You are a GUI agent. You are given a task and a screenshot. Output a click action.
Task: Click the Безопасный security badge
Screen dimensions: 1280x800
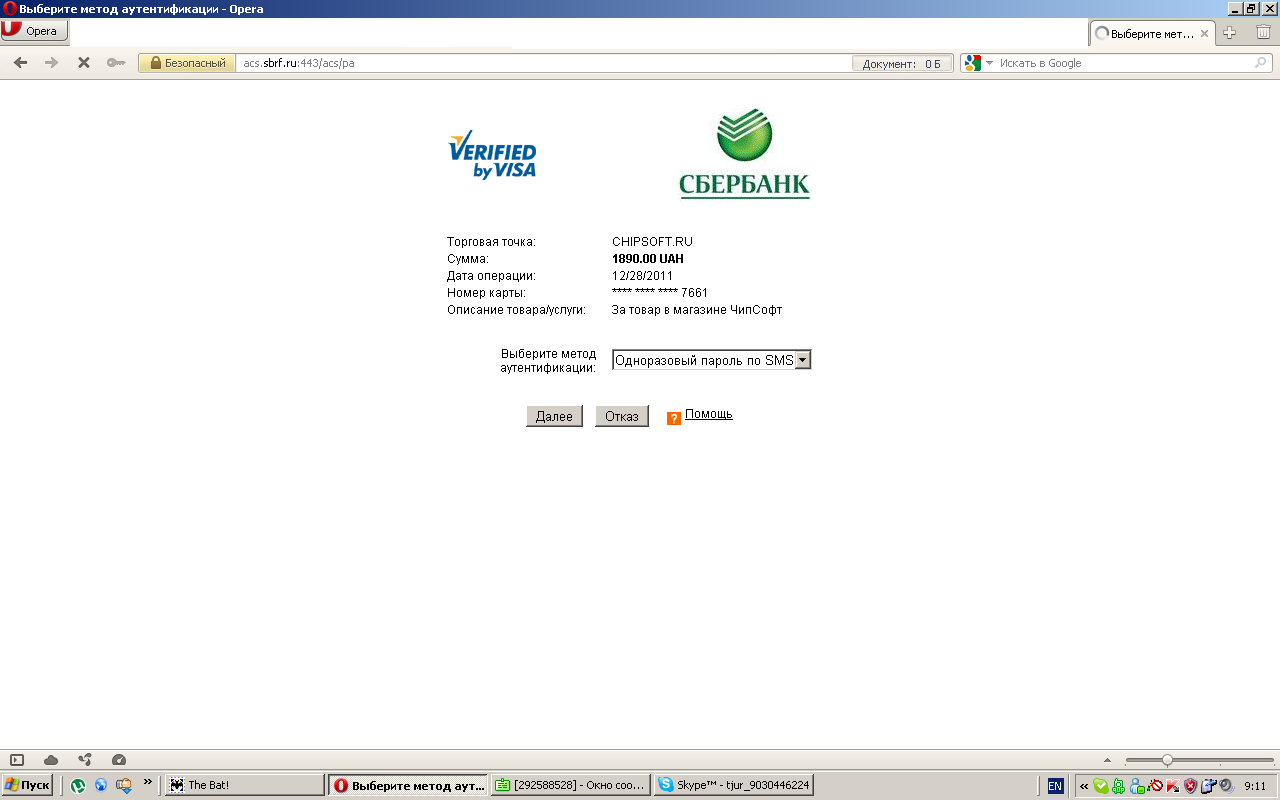[188, 63]
